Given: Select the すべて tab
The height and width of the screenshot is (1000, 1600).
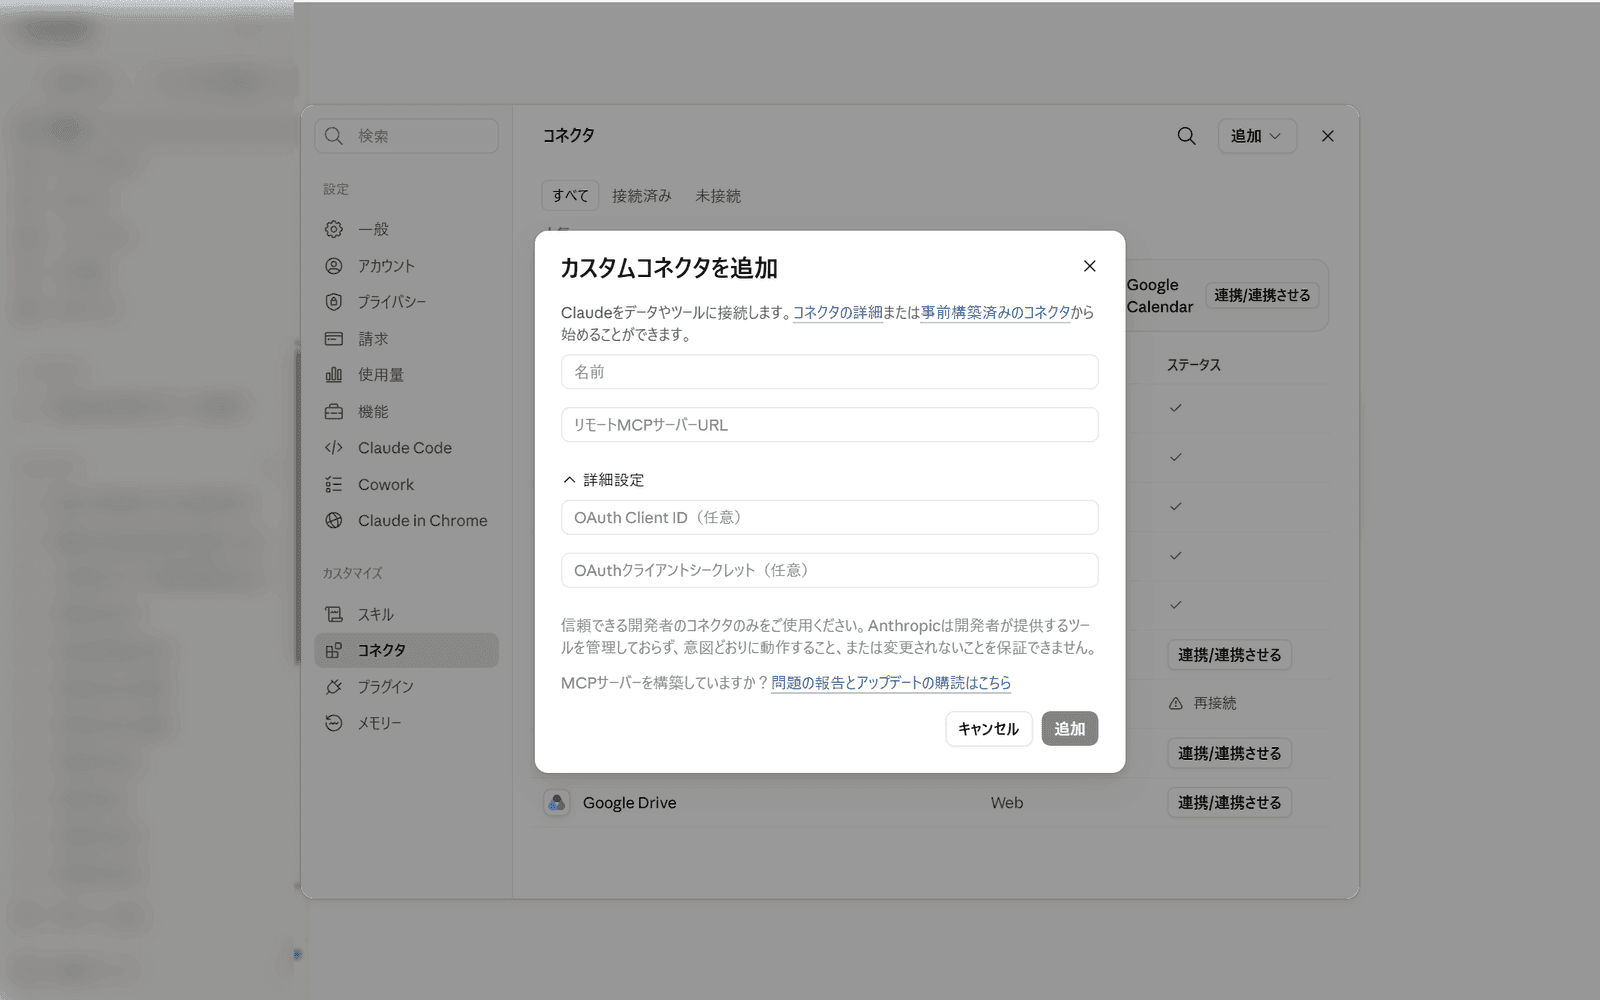Looking at the screenshot, I should coord(570,196).
